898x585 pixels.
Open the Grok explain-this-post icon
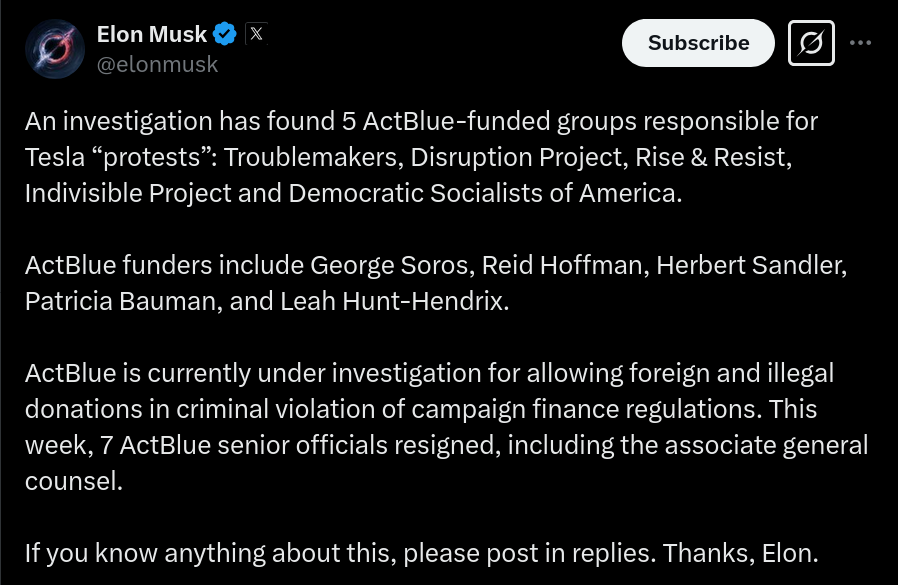pos(811,43)
